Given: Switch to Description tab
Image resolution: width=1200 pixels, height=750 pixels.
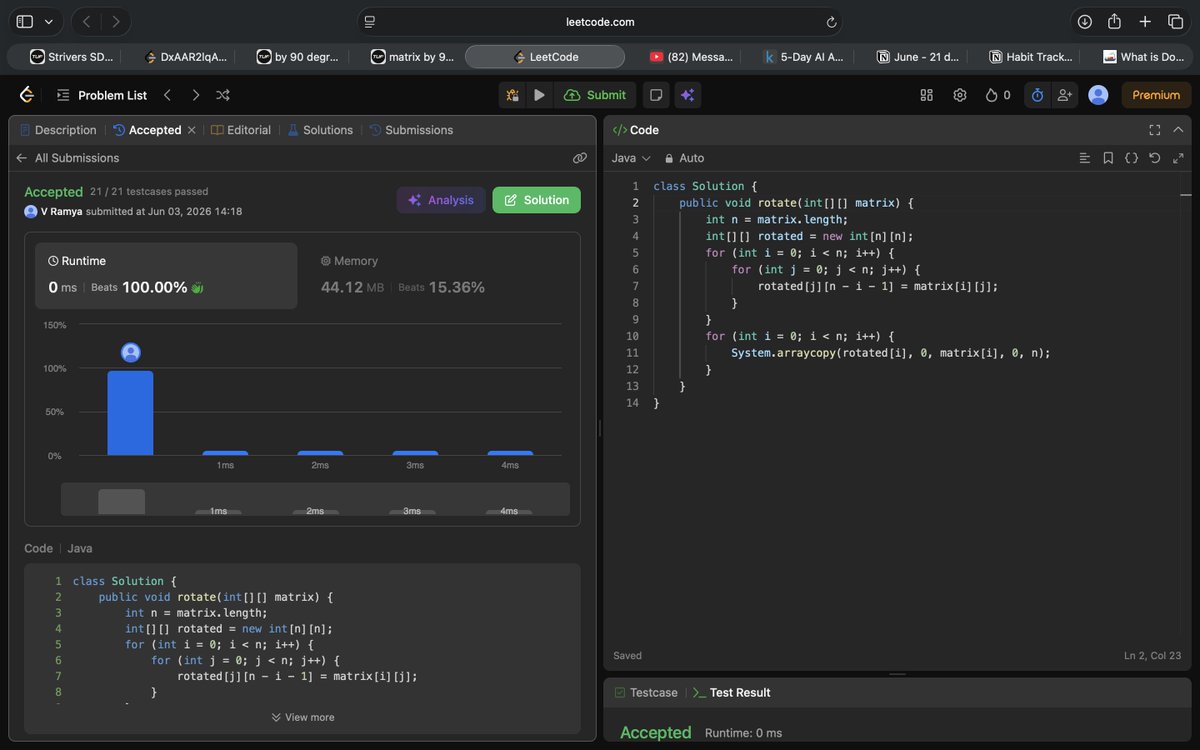Looking at the screenshot, I should [57, 130].
